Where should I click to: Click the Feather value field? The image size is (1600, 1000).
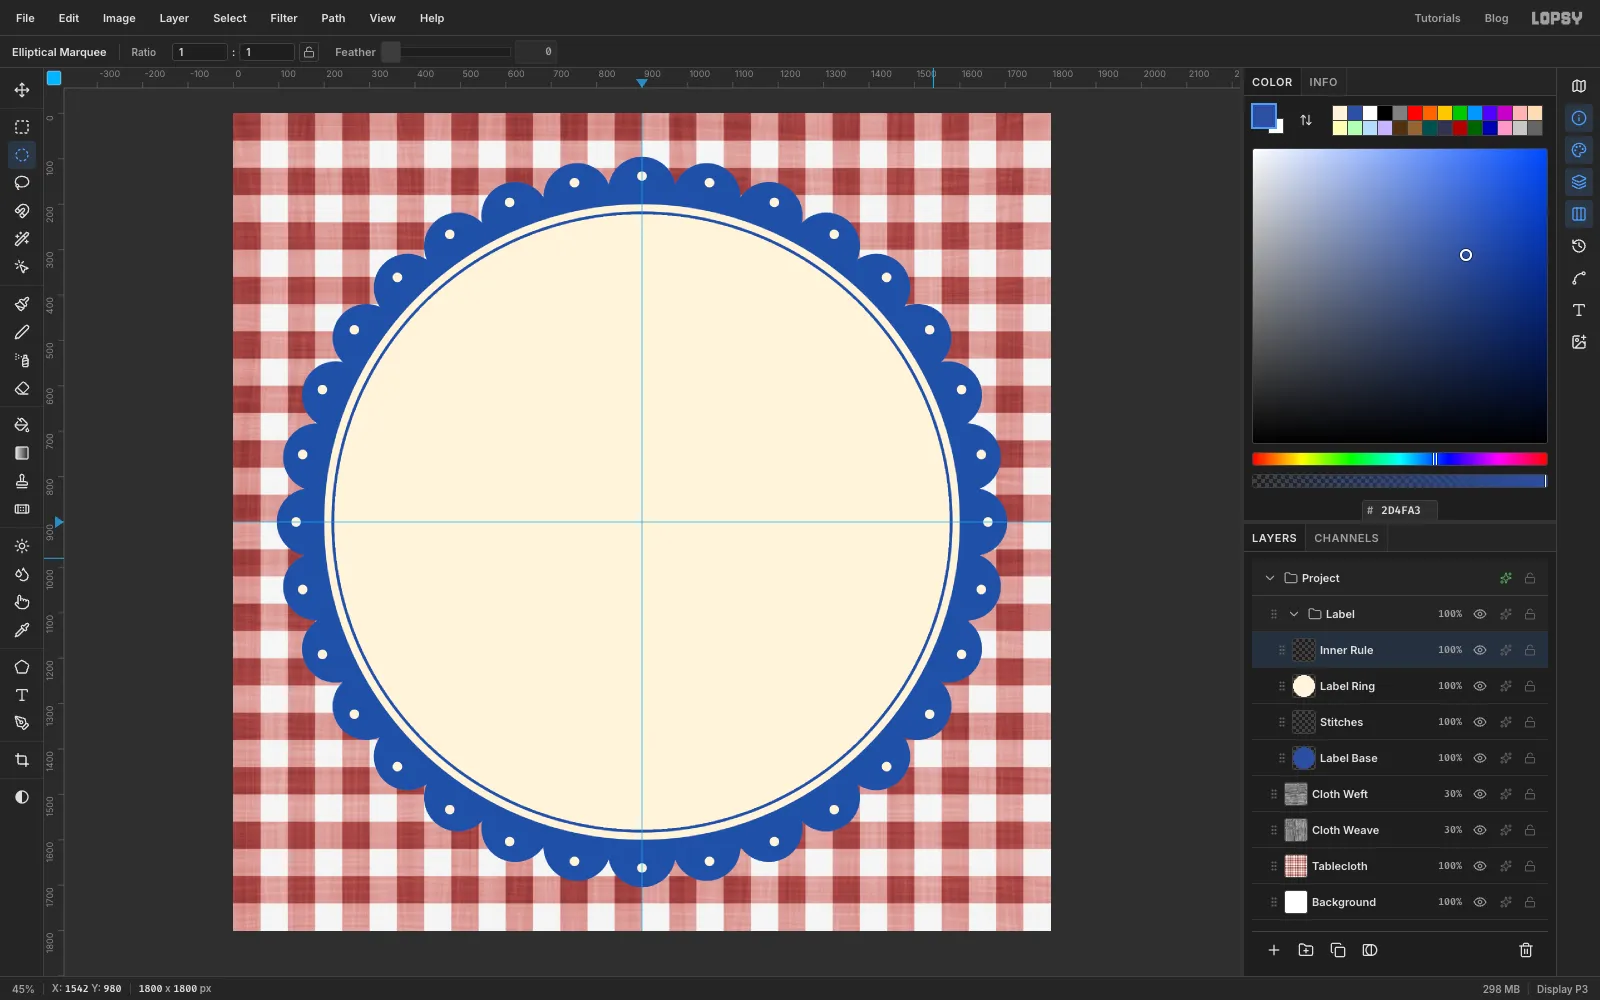(x=536, y=52)
